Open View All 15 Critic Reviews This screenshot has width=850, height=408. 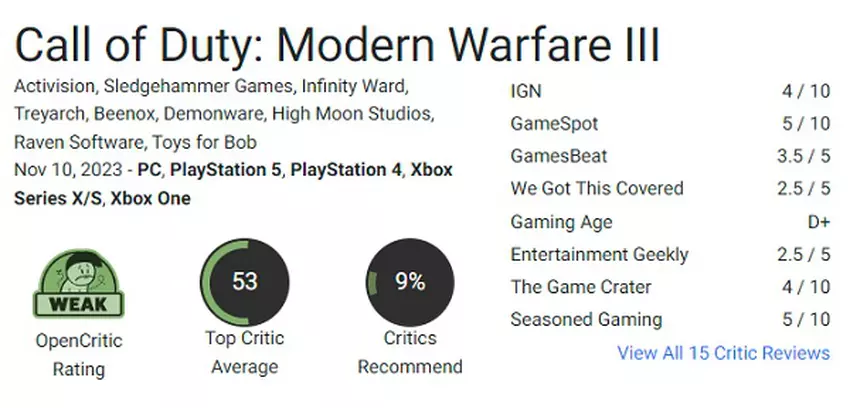723,353
